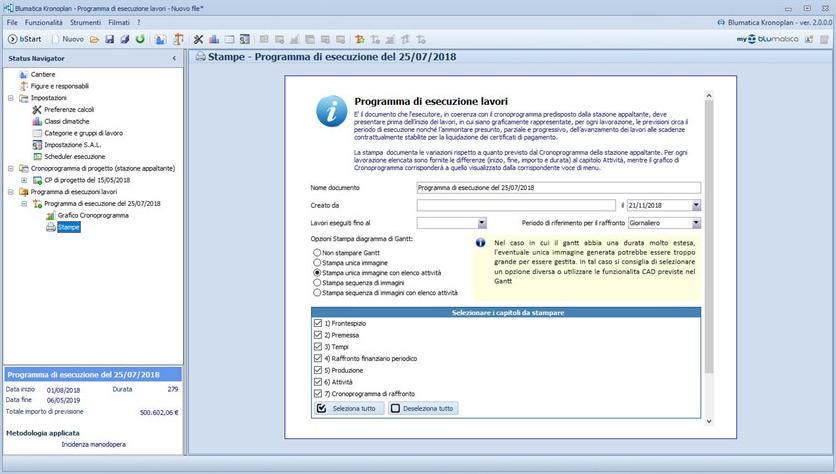Click the orange crane icon in the toolbar
This screenshot has width=836, height=474.
(x=179, y=39)
